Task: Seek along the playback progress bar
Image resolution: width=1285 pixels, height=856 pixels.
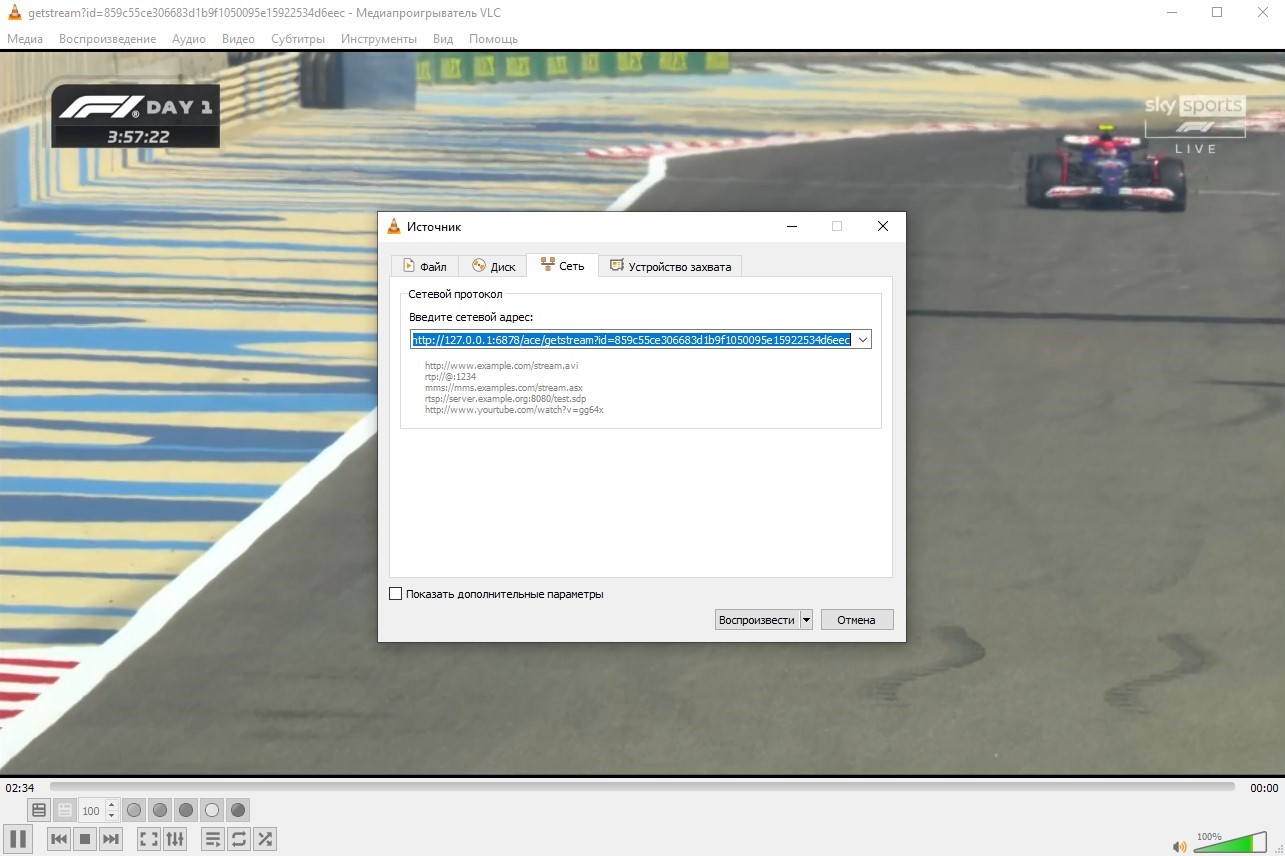Action: 642,787
